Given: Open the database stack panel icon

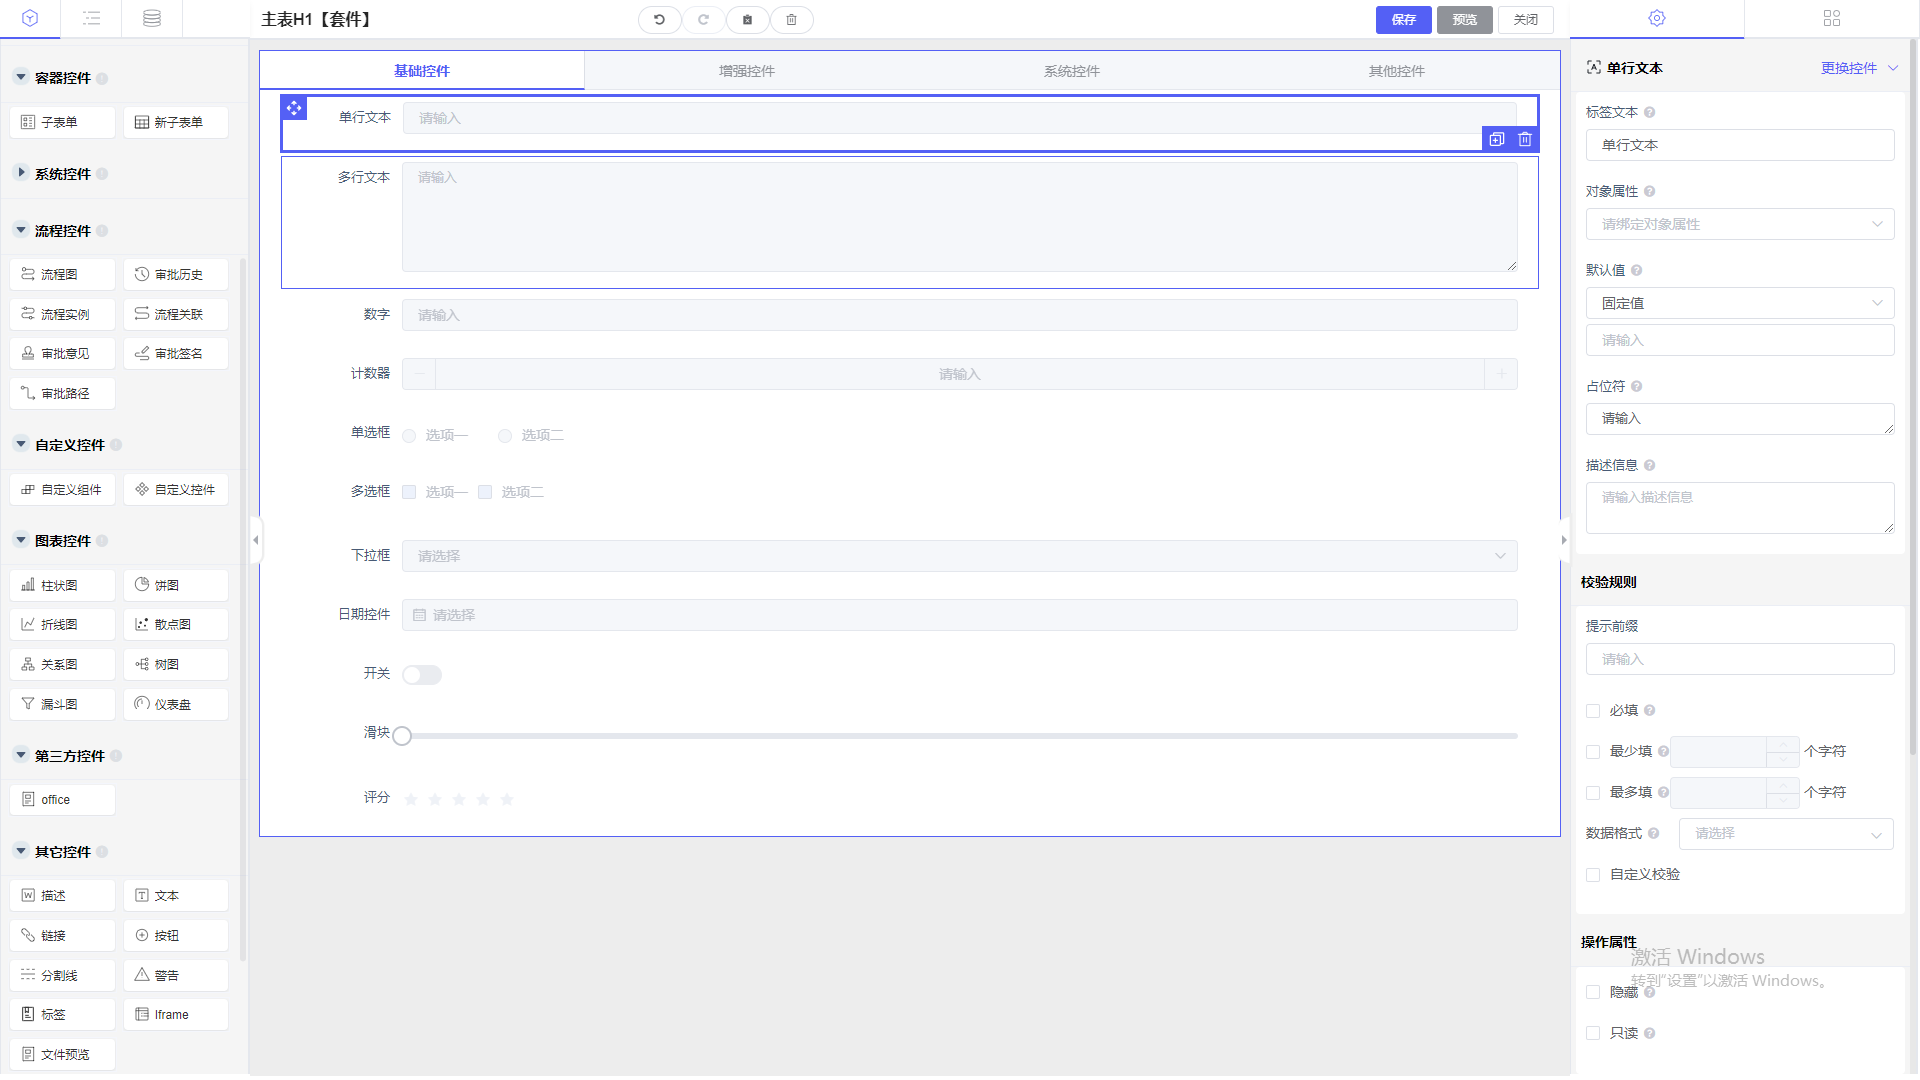Looking at the screenshot, I should click(152, 19).
